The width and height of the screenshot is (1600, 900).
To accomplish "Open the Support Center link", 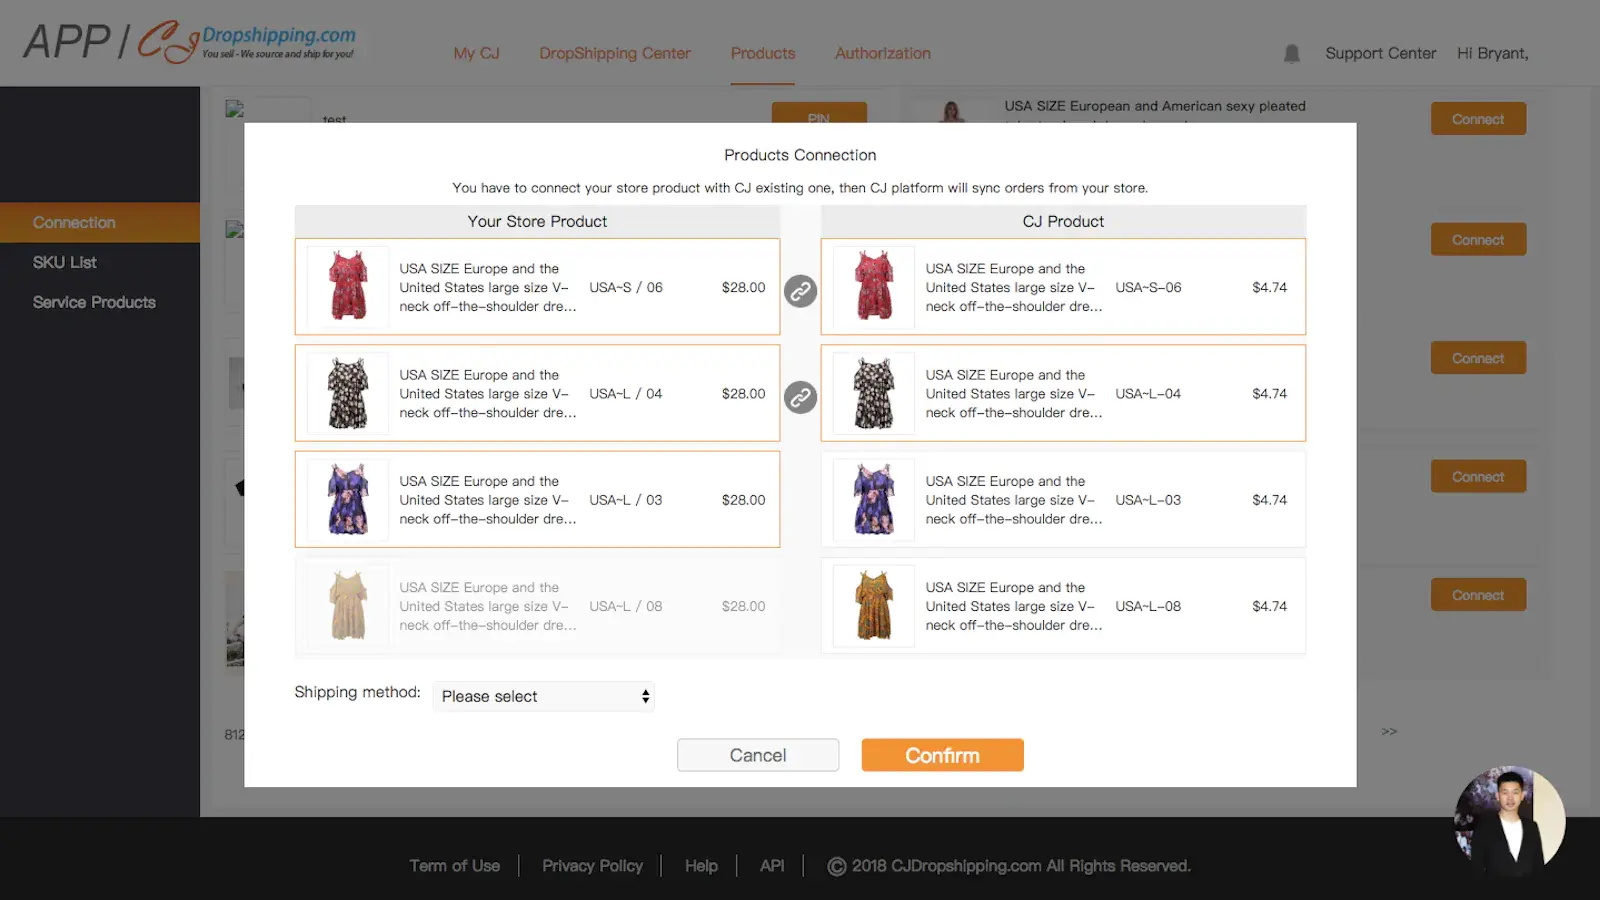I will point(1380,53).
